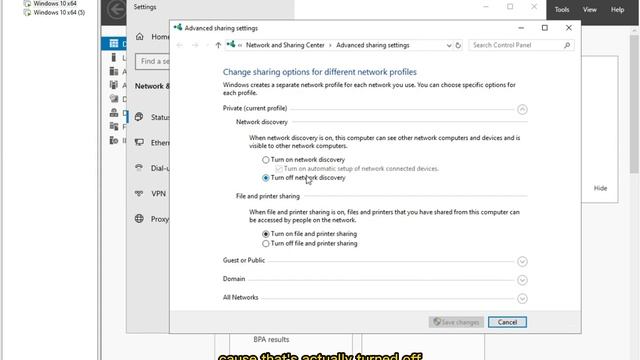
Task: Click back arrow in Server Manager window
Action: tap(116, 9)
